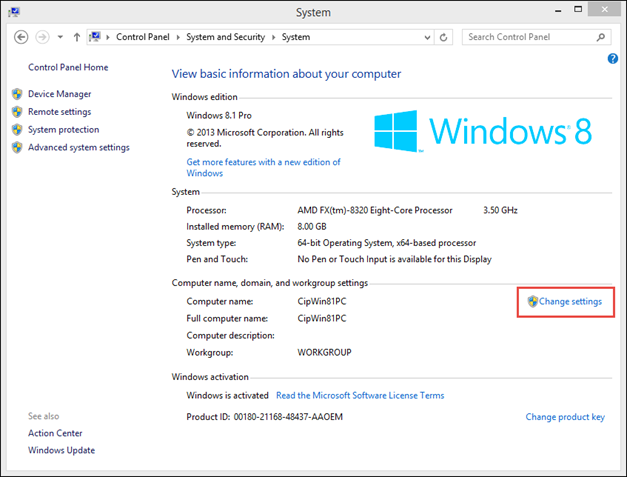Click the Product ID number text
The image size is (627, 477).
288,417
